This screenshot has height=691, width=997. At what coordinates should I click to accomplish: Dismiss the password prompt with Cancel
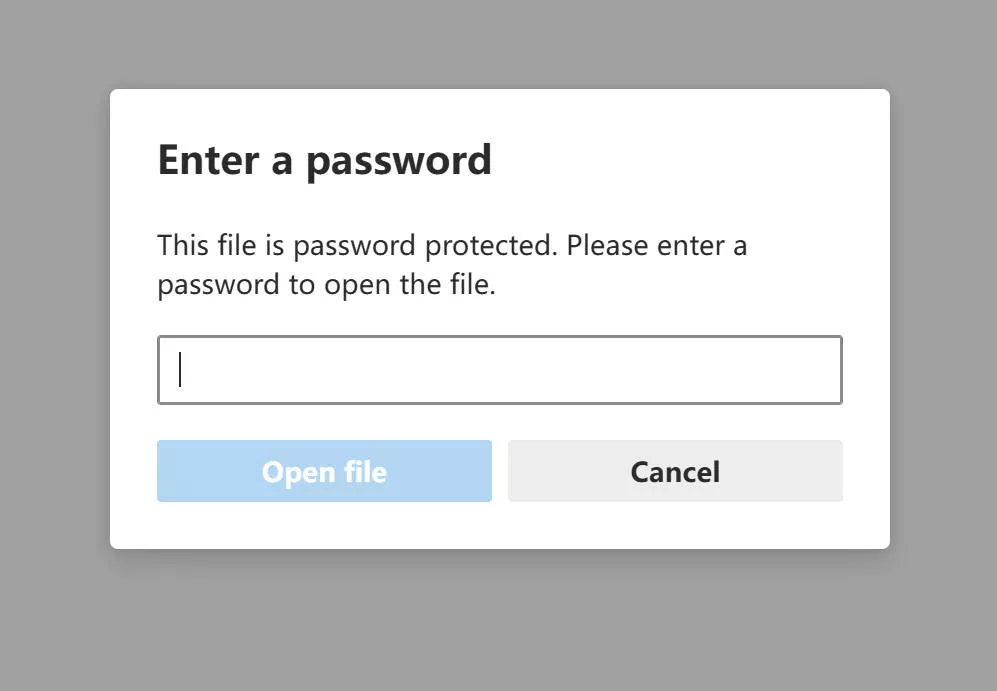[x=675, y=471]
